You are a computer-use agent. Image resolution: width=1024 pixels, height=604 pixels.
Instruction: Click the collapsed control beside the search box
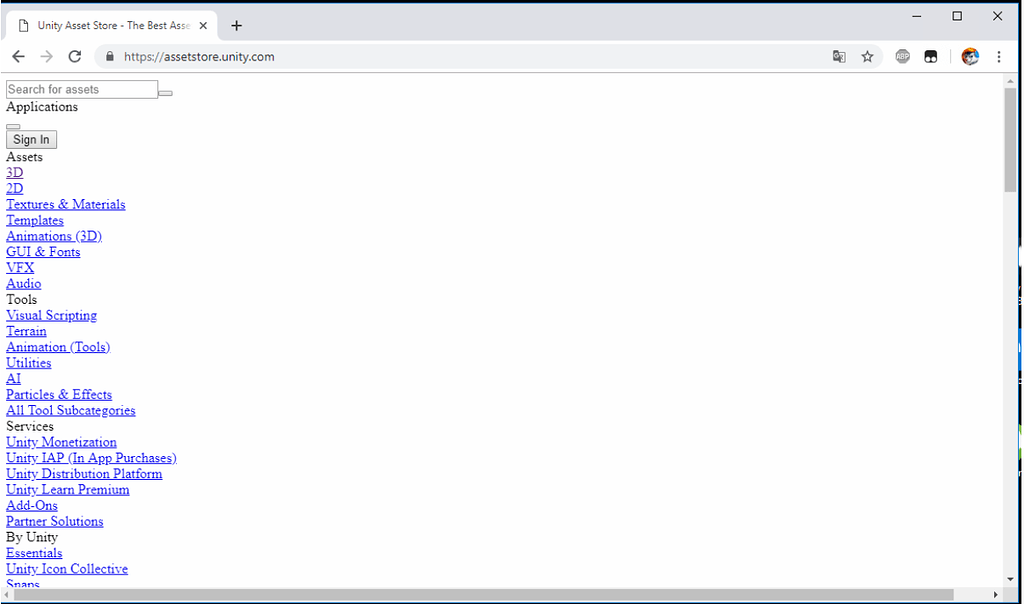point(165,92)
